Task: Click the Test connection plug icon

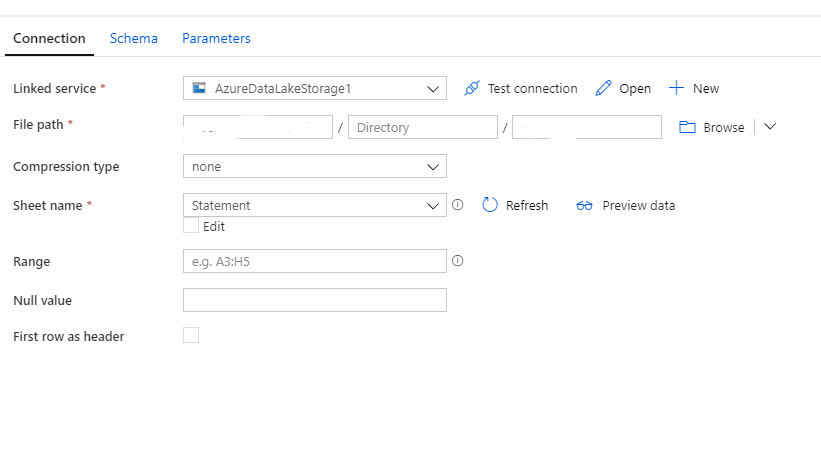Action: pos(472,88)
